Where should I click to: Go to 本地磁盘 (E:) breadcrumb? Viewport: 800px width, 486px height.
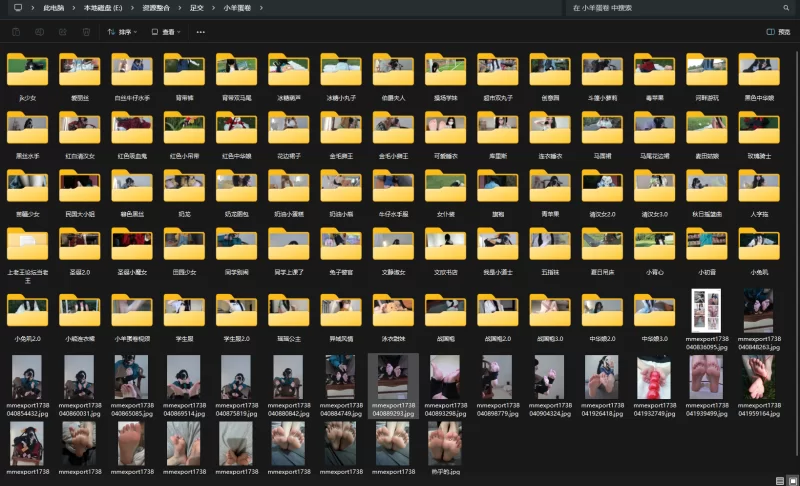coord(103,8)
